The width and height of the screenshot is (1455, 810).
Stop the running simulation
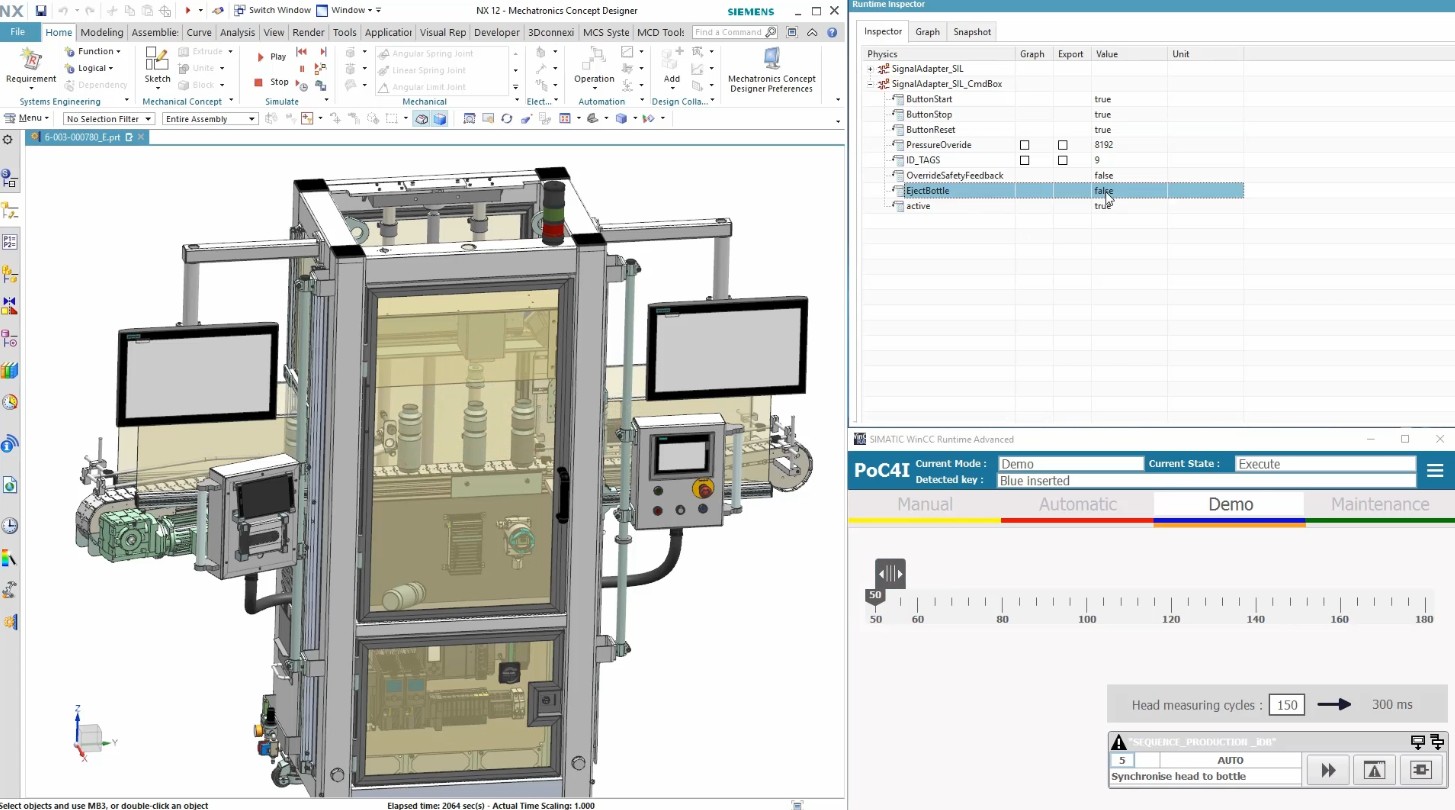(x=271, y=82)
